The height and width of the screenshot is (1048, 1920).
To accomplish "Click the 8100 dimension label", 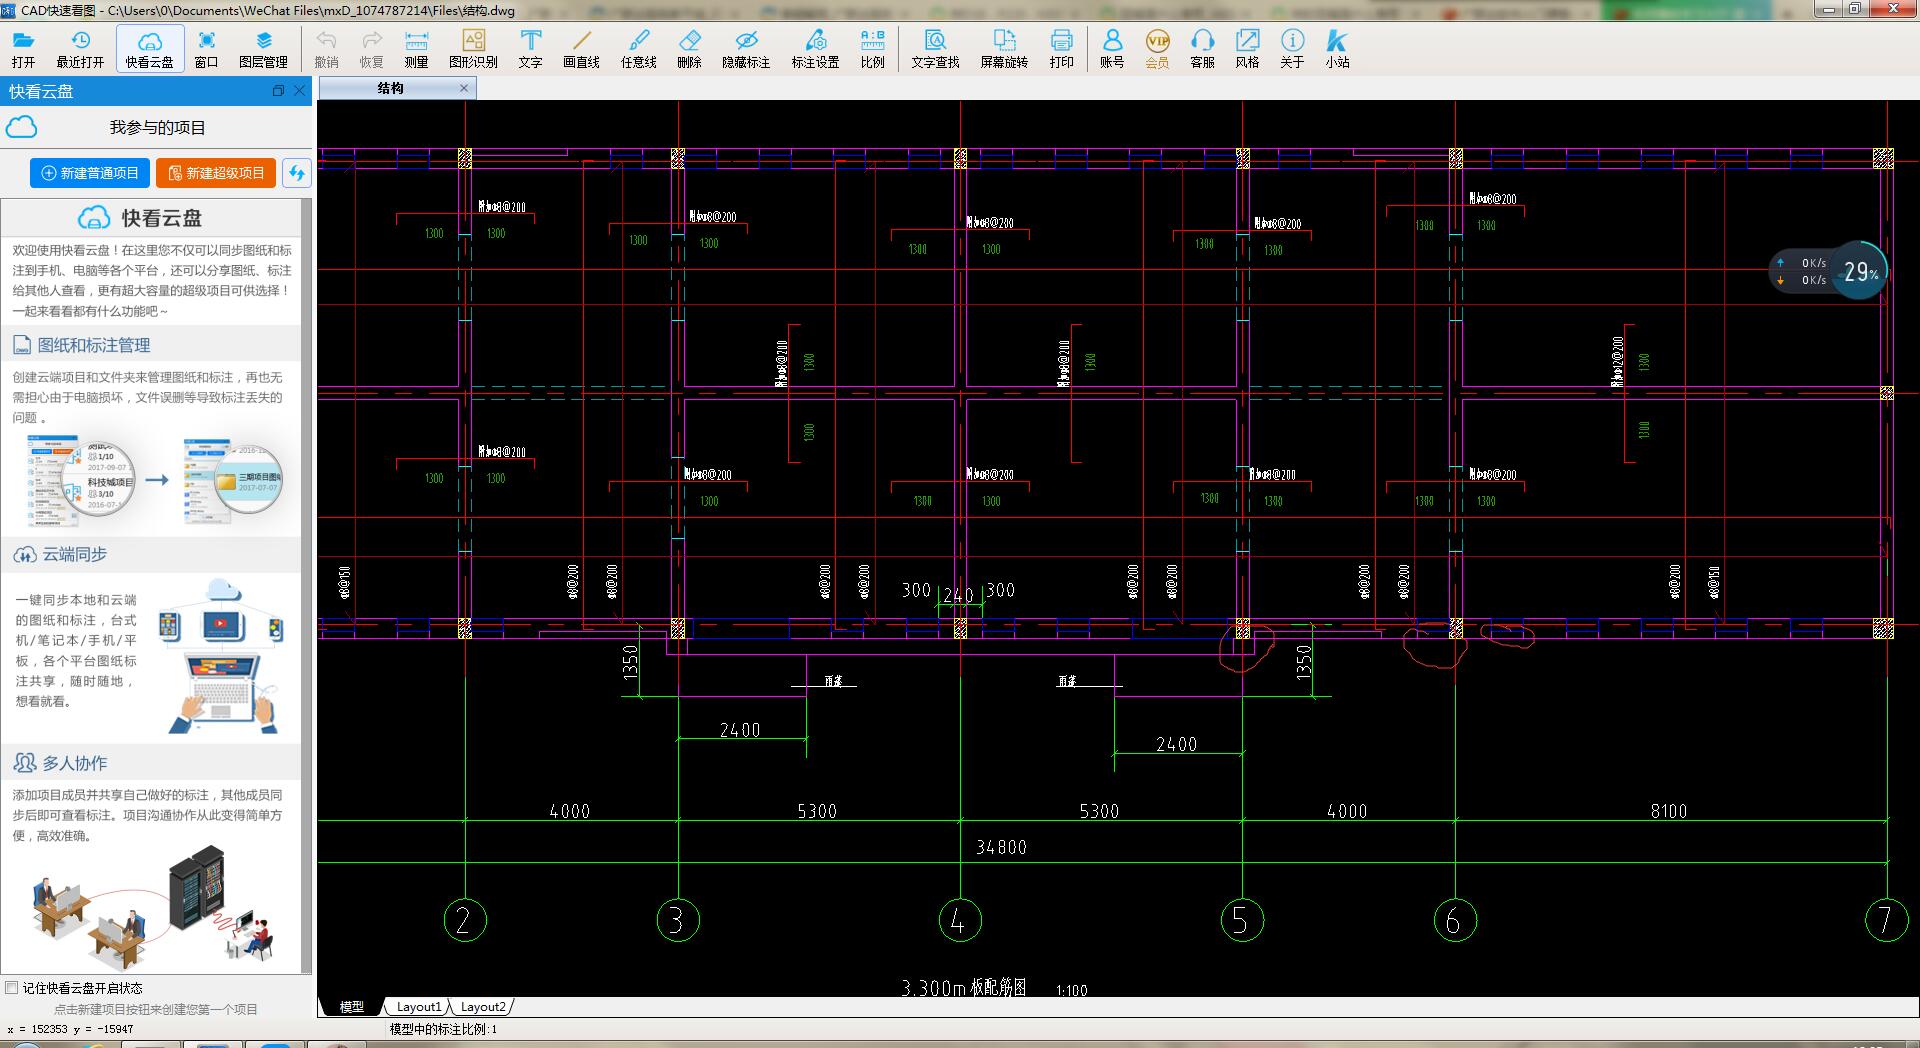I will [1668, 811].
